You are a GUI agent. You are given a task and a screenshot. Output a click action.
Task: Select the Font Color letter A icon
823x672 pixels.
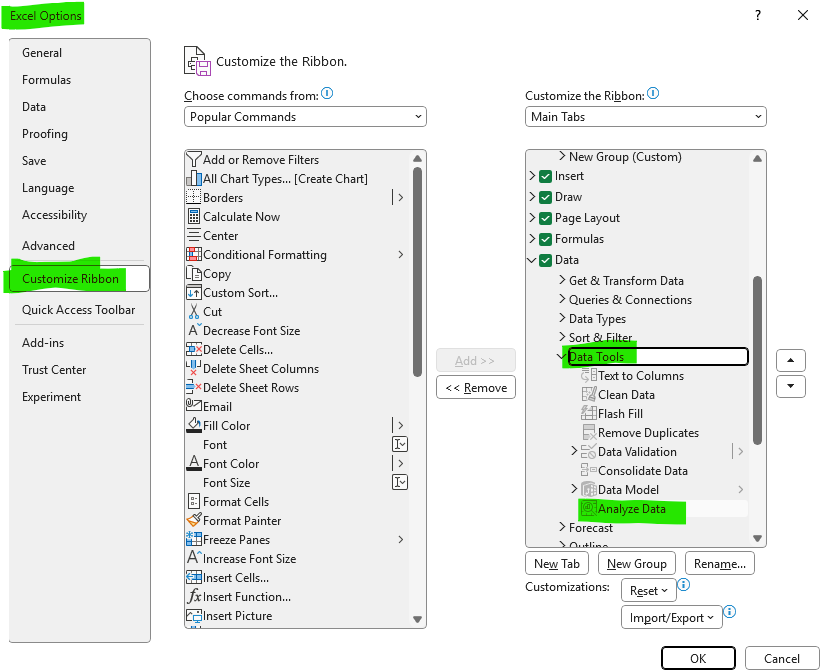pos(194,463)
